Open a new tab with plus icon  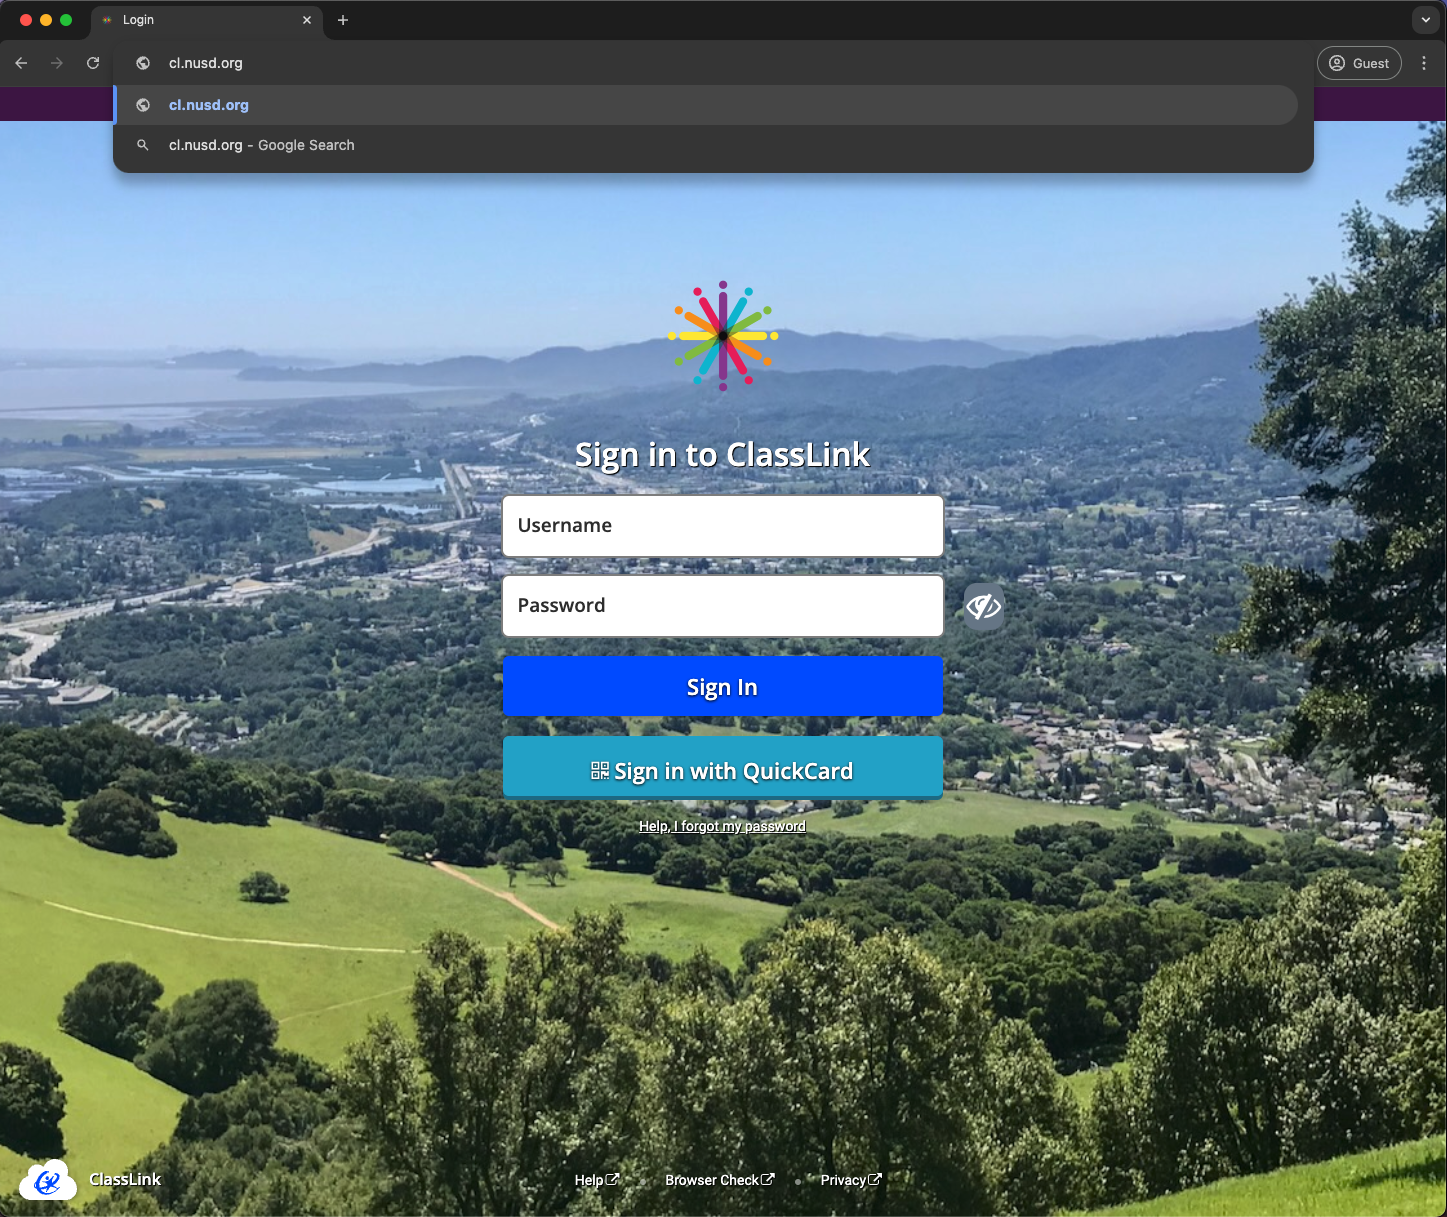343,20
